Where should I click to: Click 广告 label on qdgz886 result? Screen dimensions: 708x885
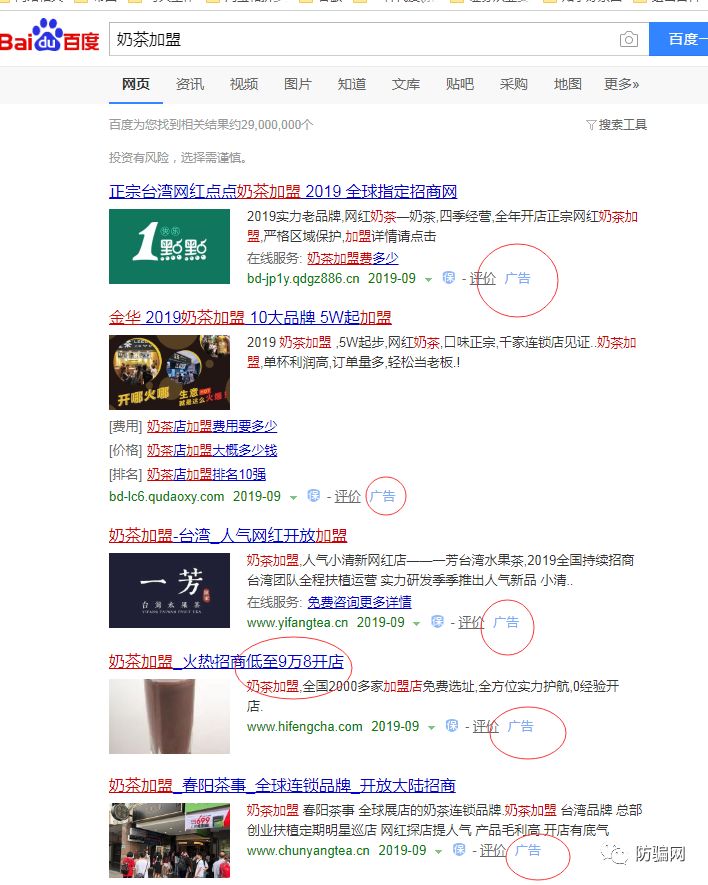pos(517,278)
